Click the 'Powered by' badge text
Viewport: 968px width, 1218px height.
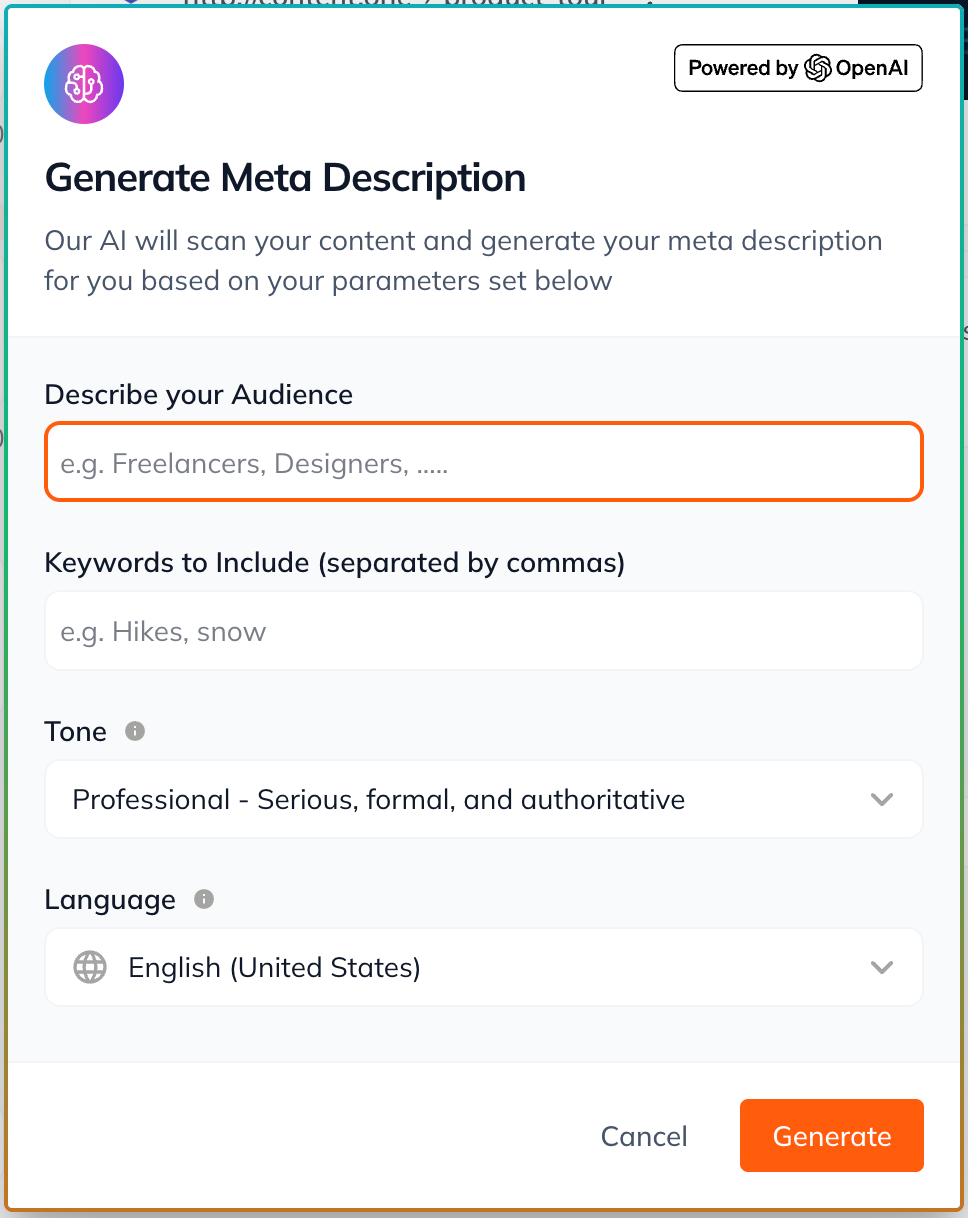click(x=743, y=68)
